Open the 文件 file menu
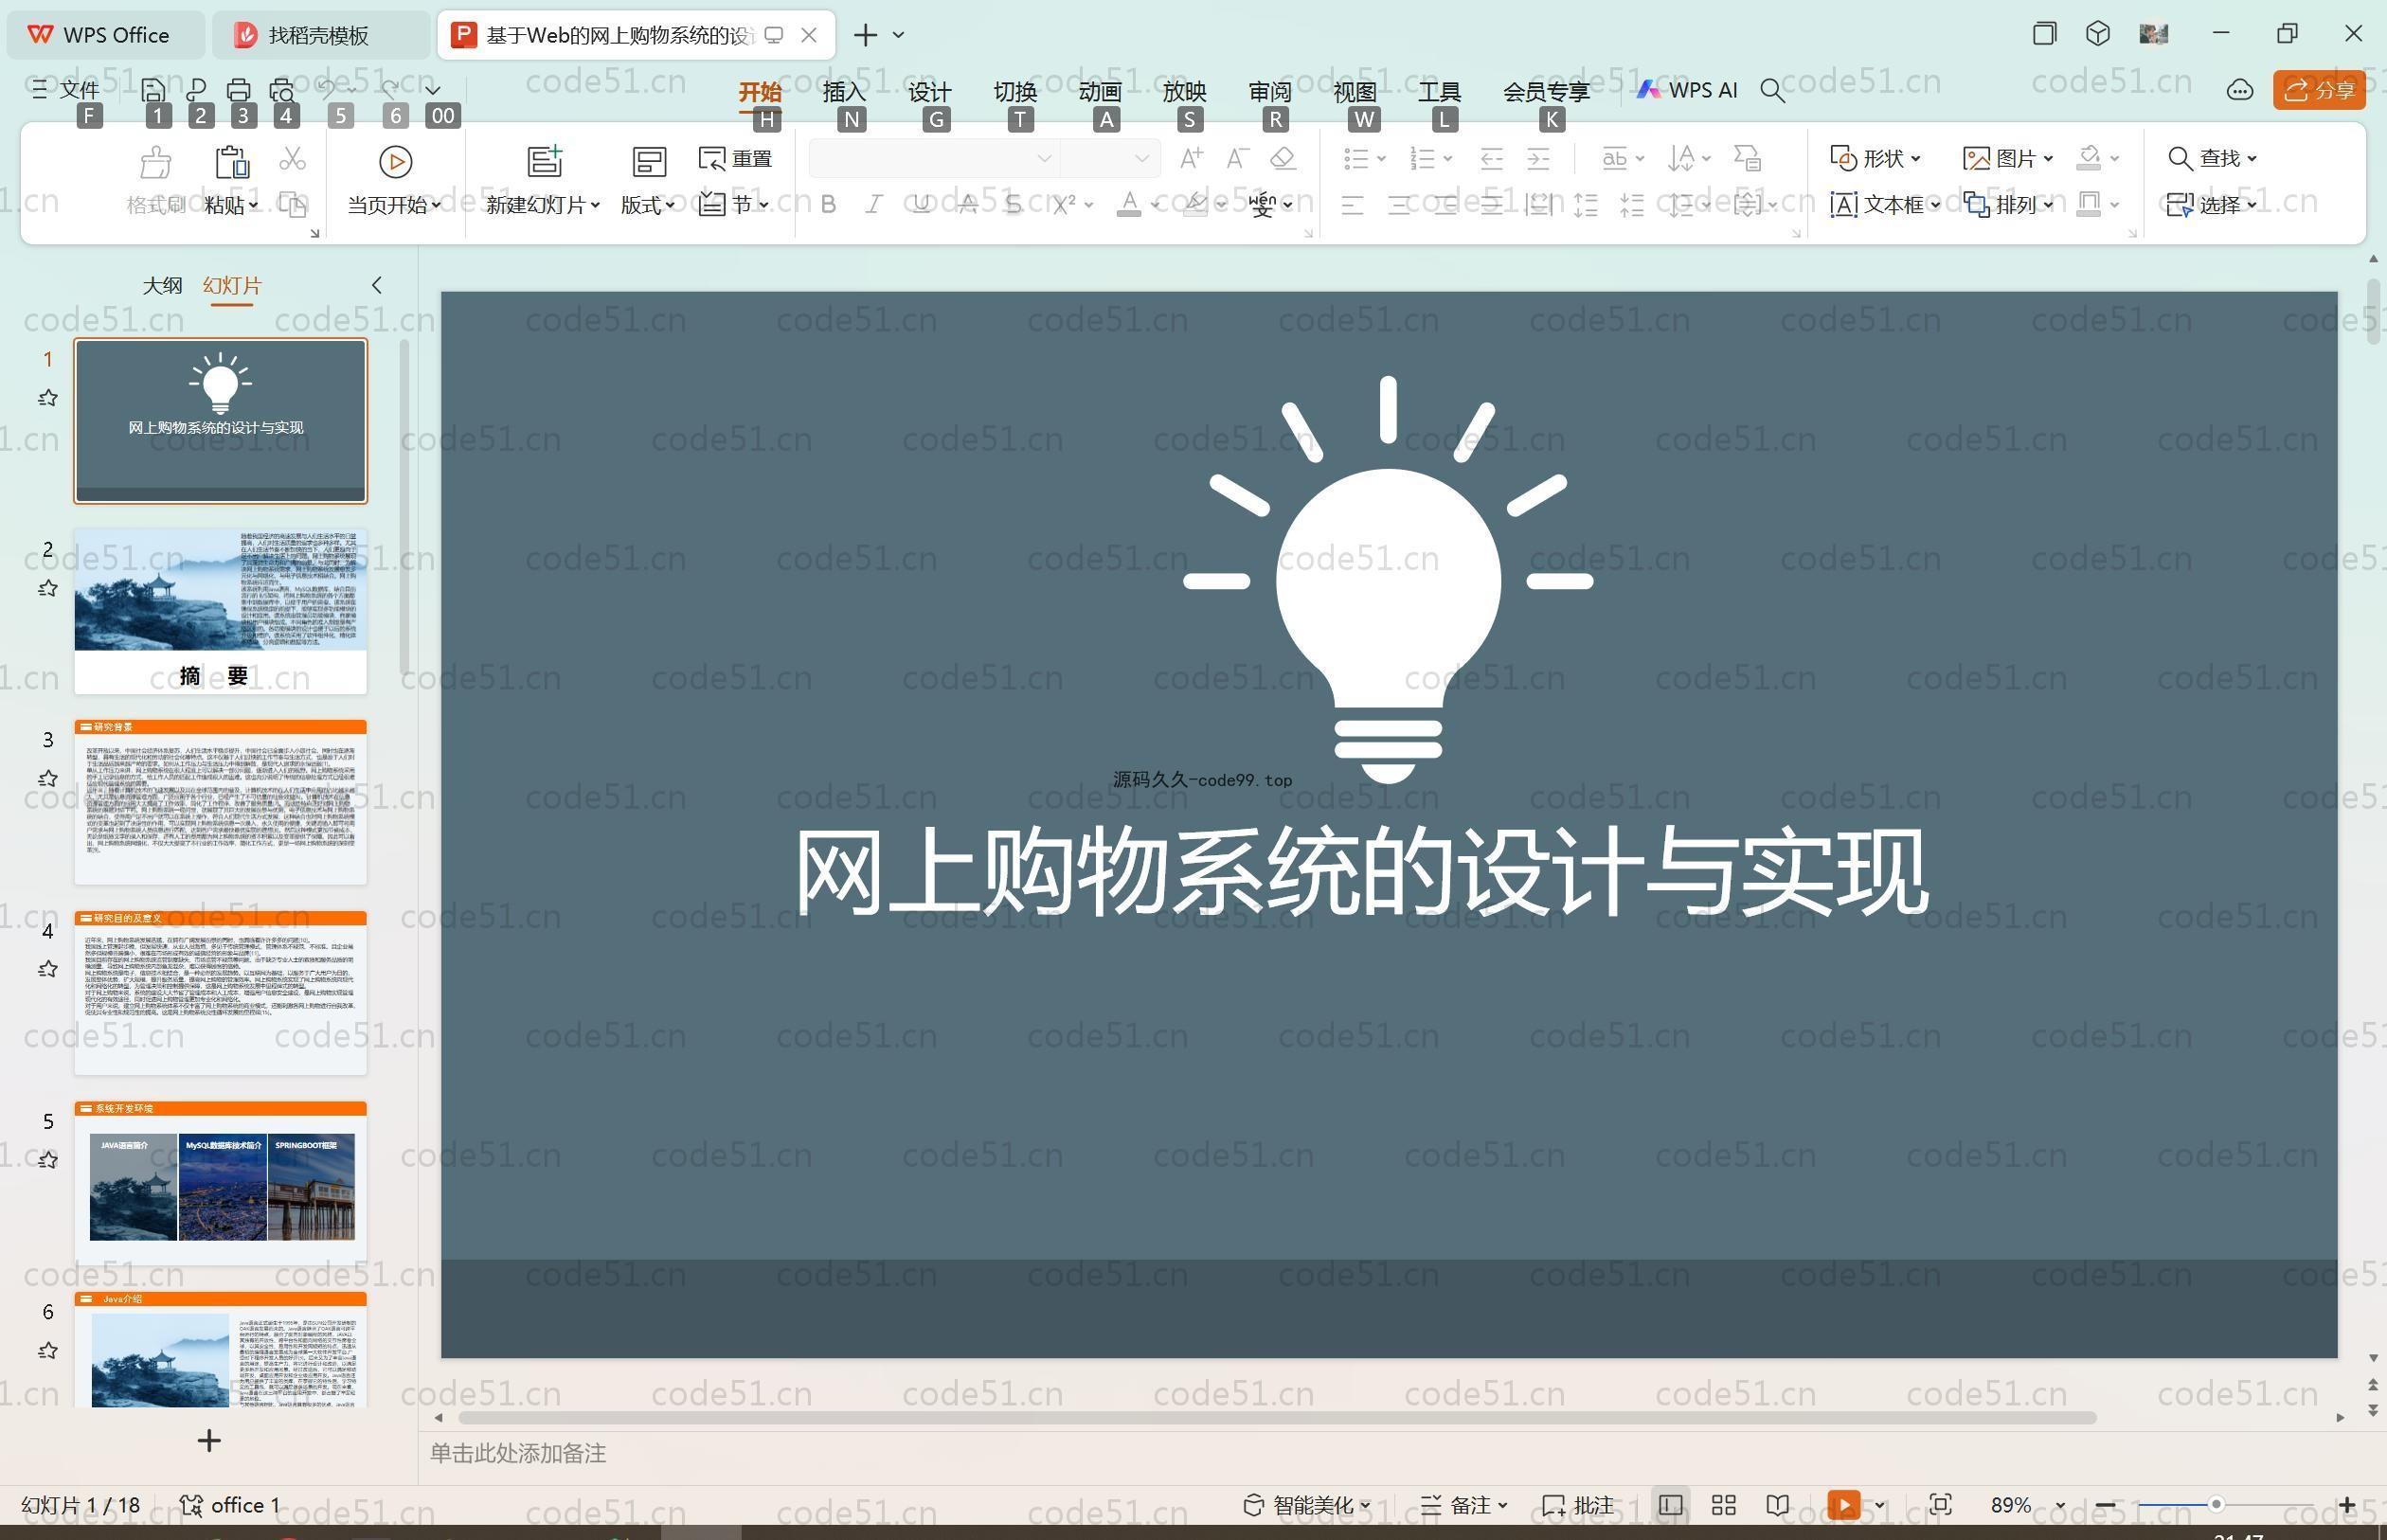This screenshot has height=1540, width=2387. click(x=66, y=90)
